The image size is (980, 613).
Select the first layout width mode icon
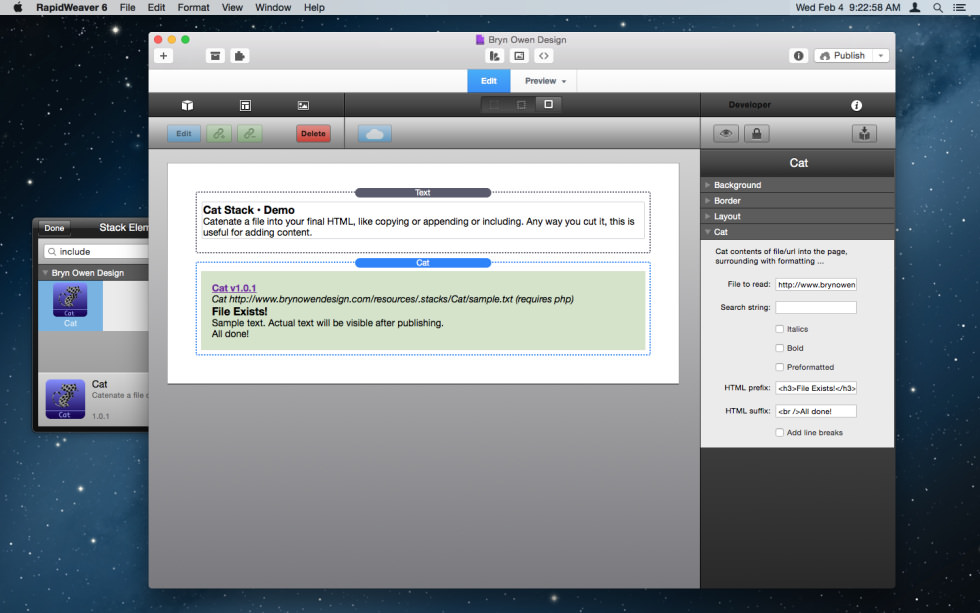pos(494,104)
